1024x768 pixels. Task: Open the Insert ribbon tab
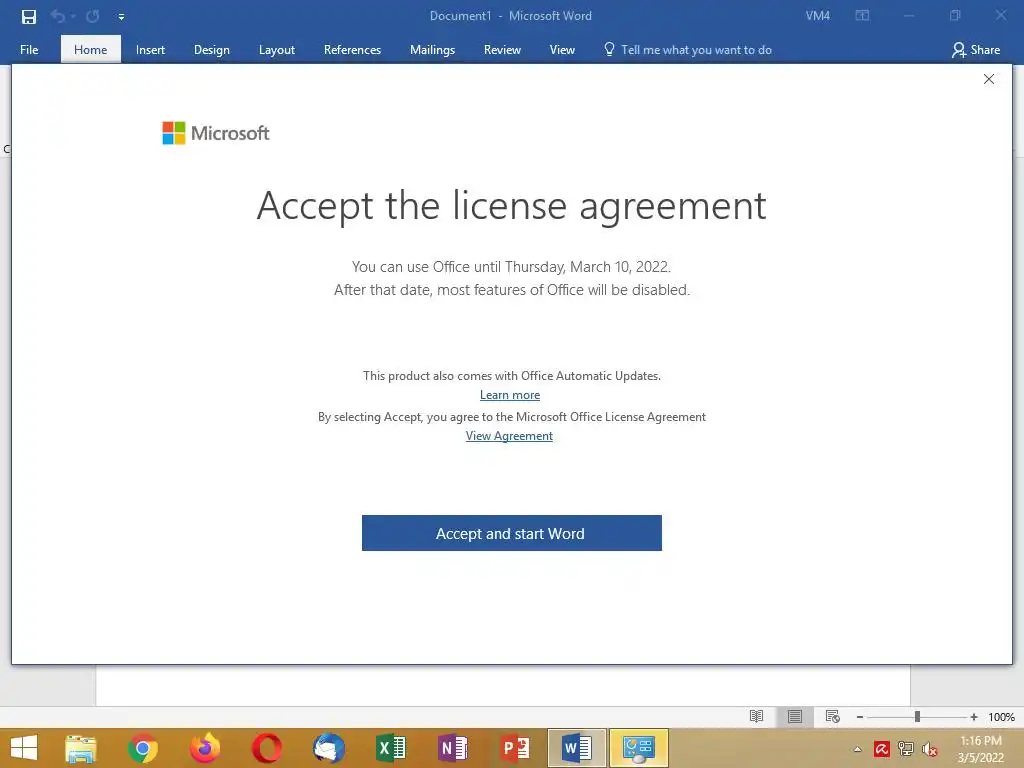[x=150, y=50]
